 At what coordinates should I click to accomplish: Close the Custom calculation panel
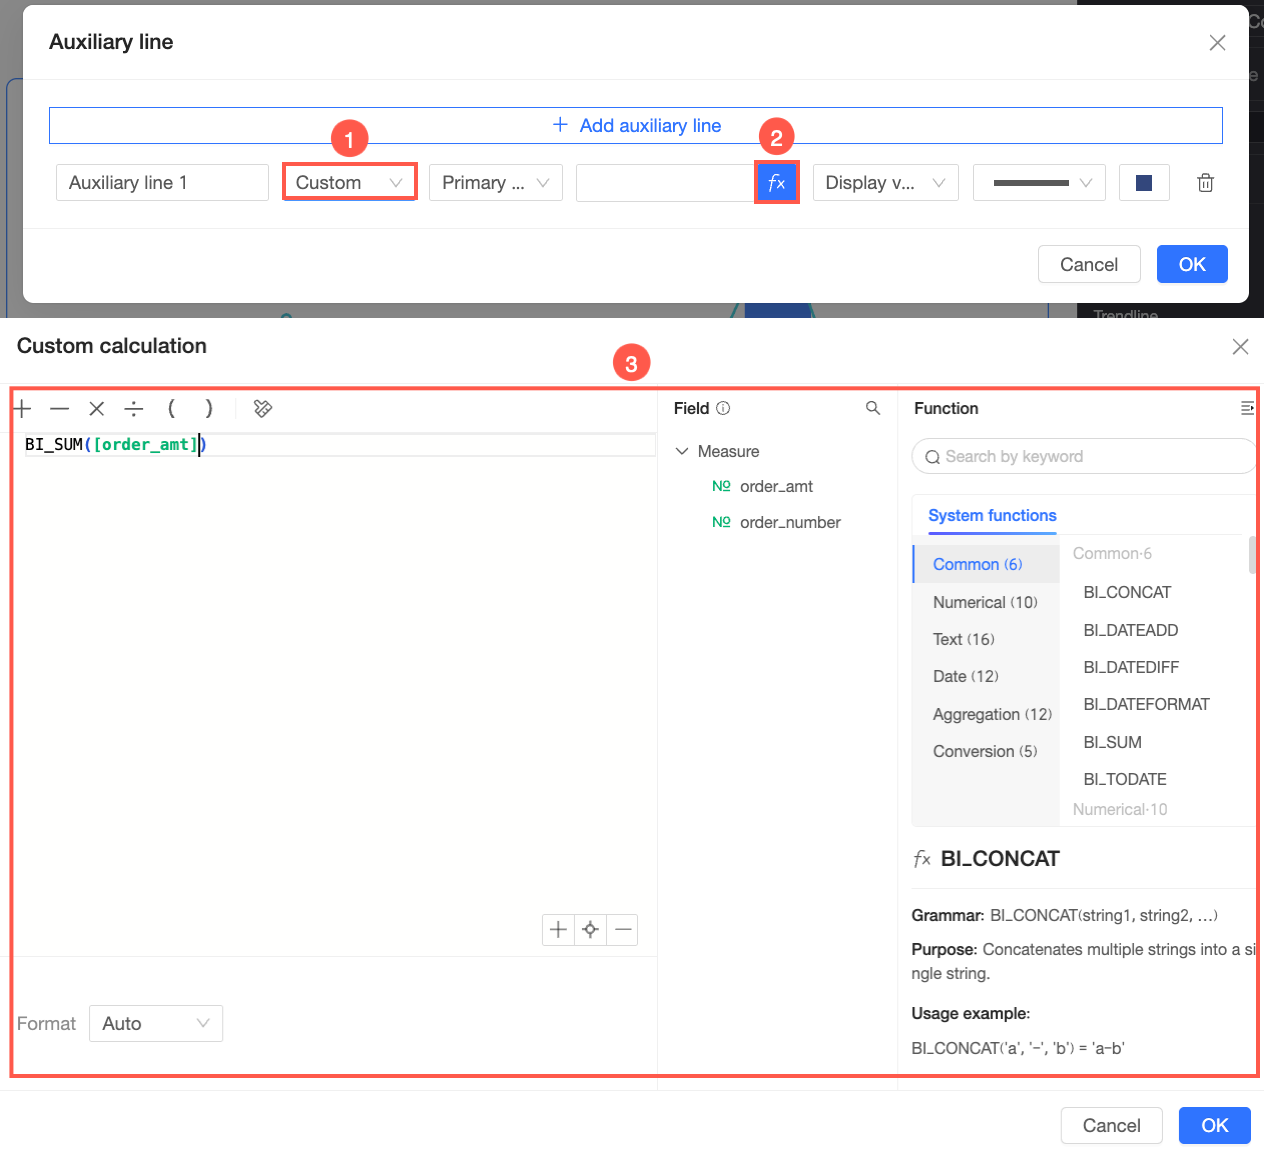click(1240, 346)
